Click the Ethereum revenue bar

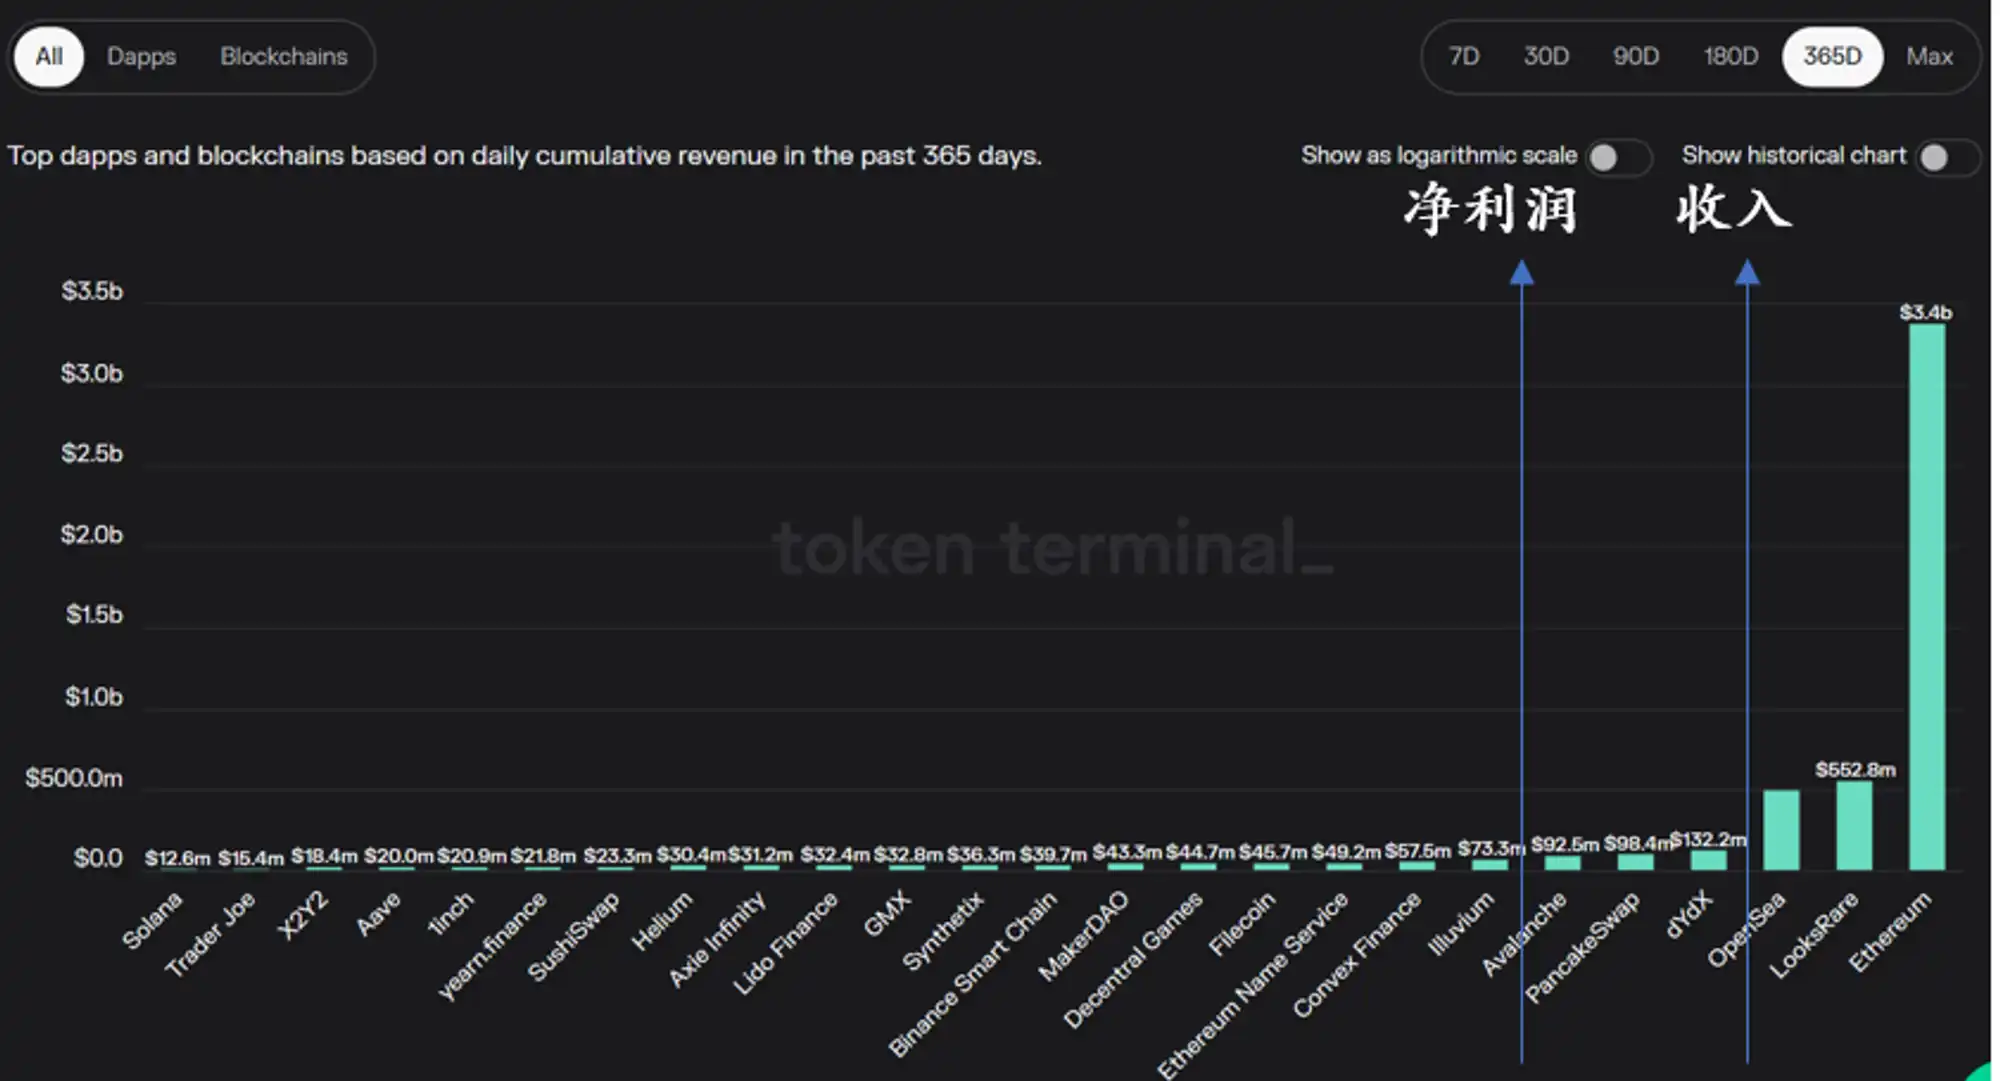pyautogui.click(x=1927, y=597)
